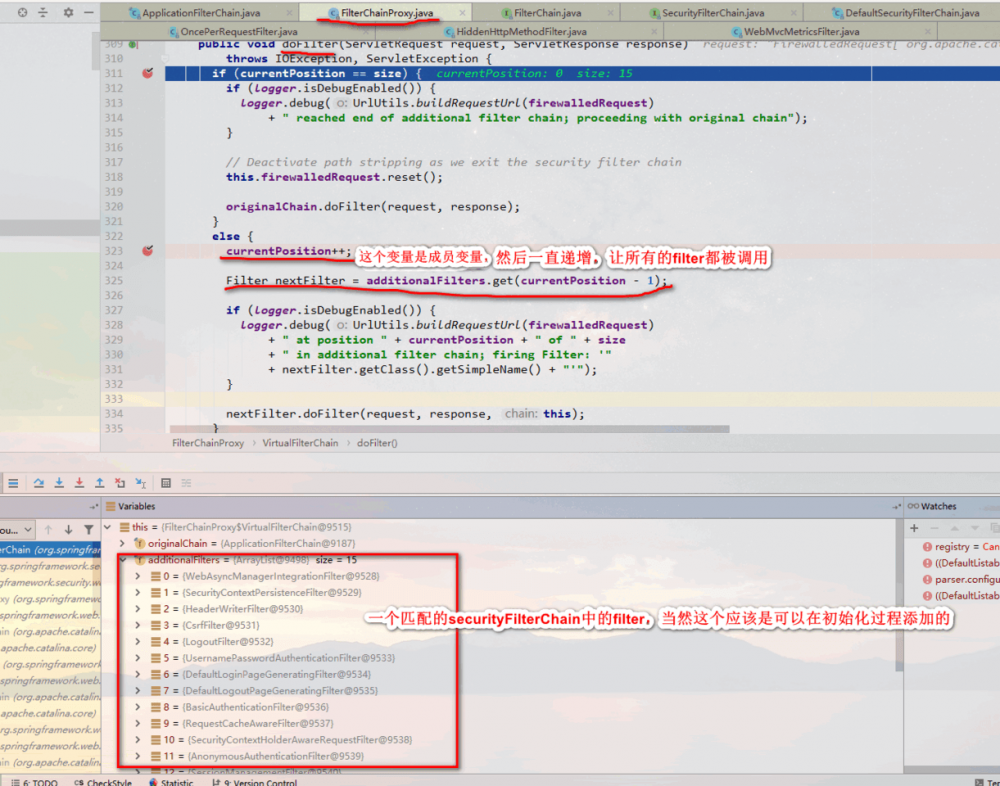Image resolution: width=1000 pixels, height=786 pixels.
Task: Collapse the additionalFilters list node
Action: (123, 560)
